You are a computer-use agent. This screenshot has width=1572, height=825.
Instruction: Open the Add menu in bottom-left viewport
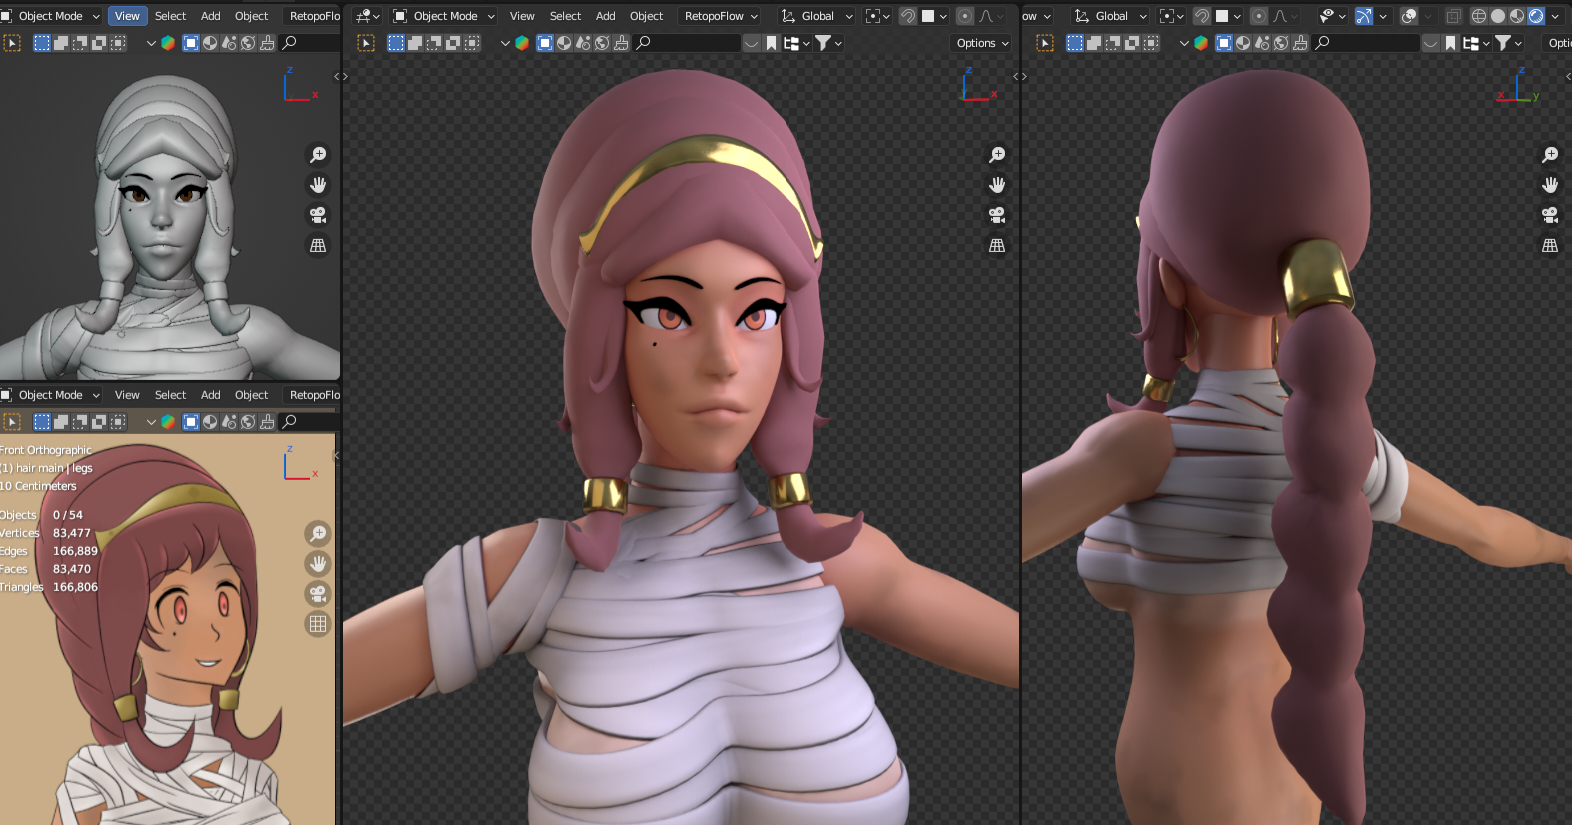tap(210, 395)
